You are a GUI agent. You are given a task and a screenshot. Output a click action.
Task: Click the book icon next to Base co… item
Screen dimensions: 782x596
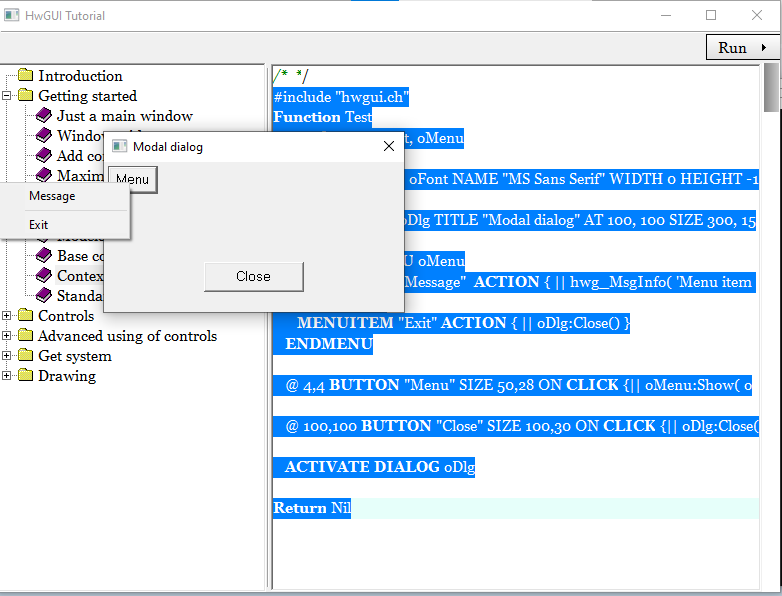click(x=43, y=256)
